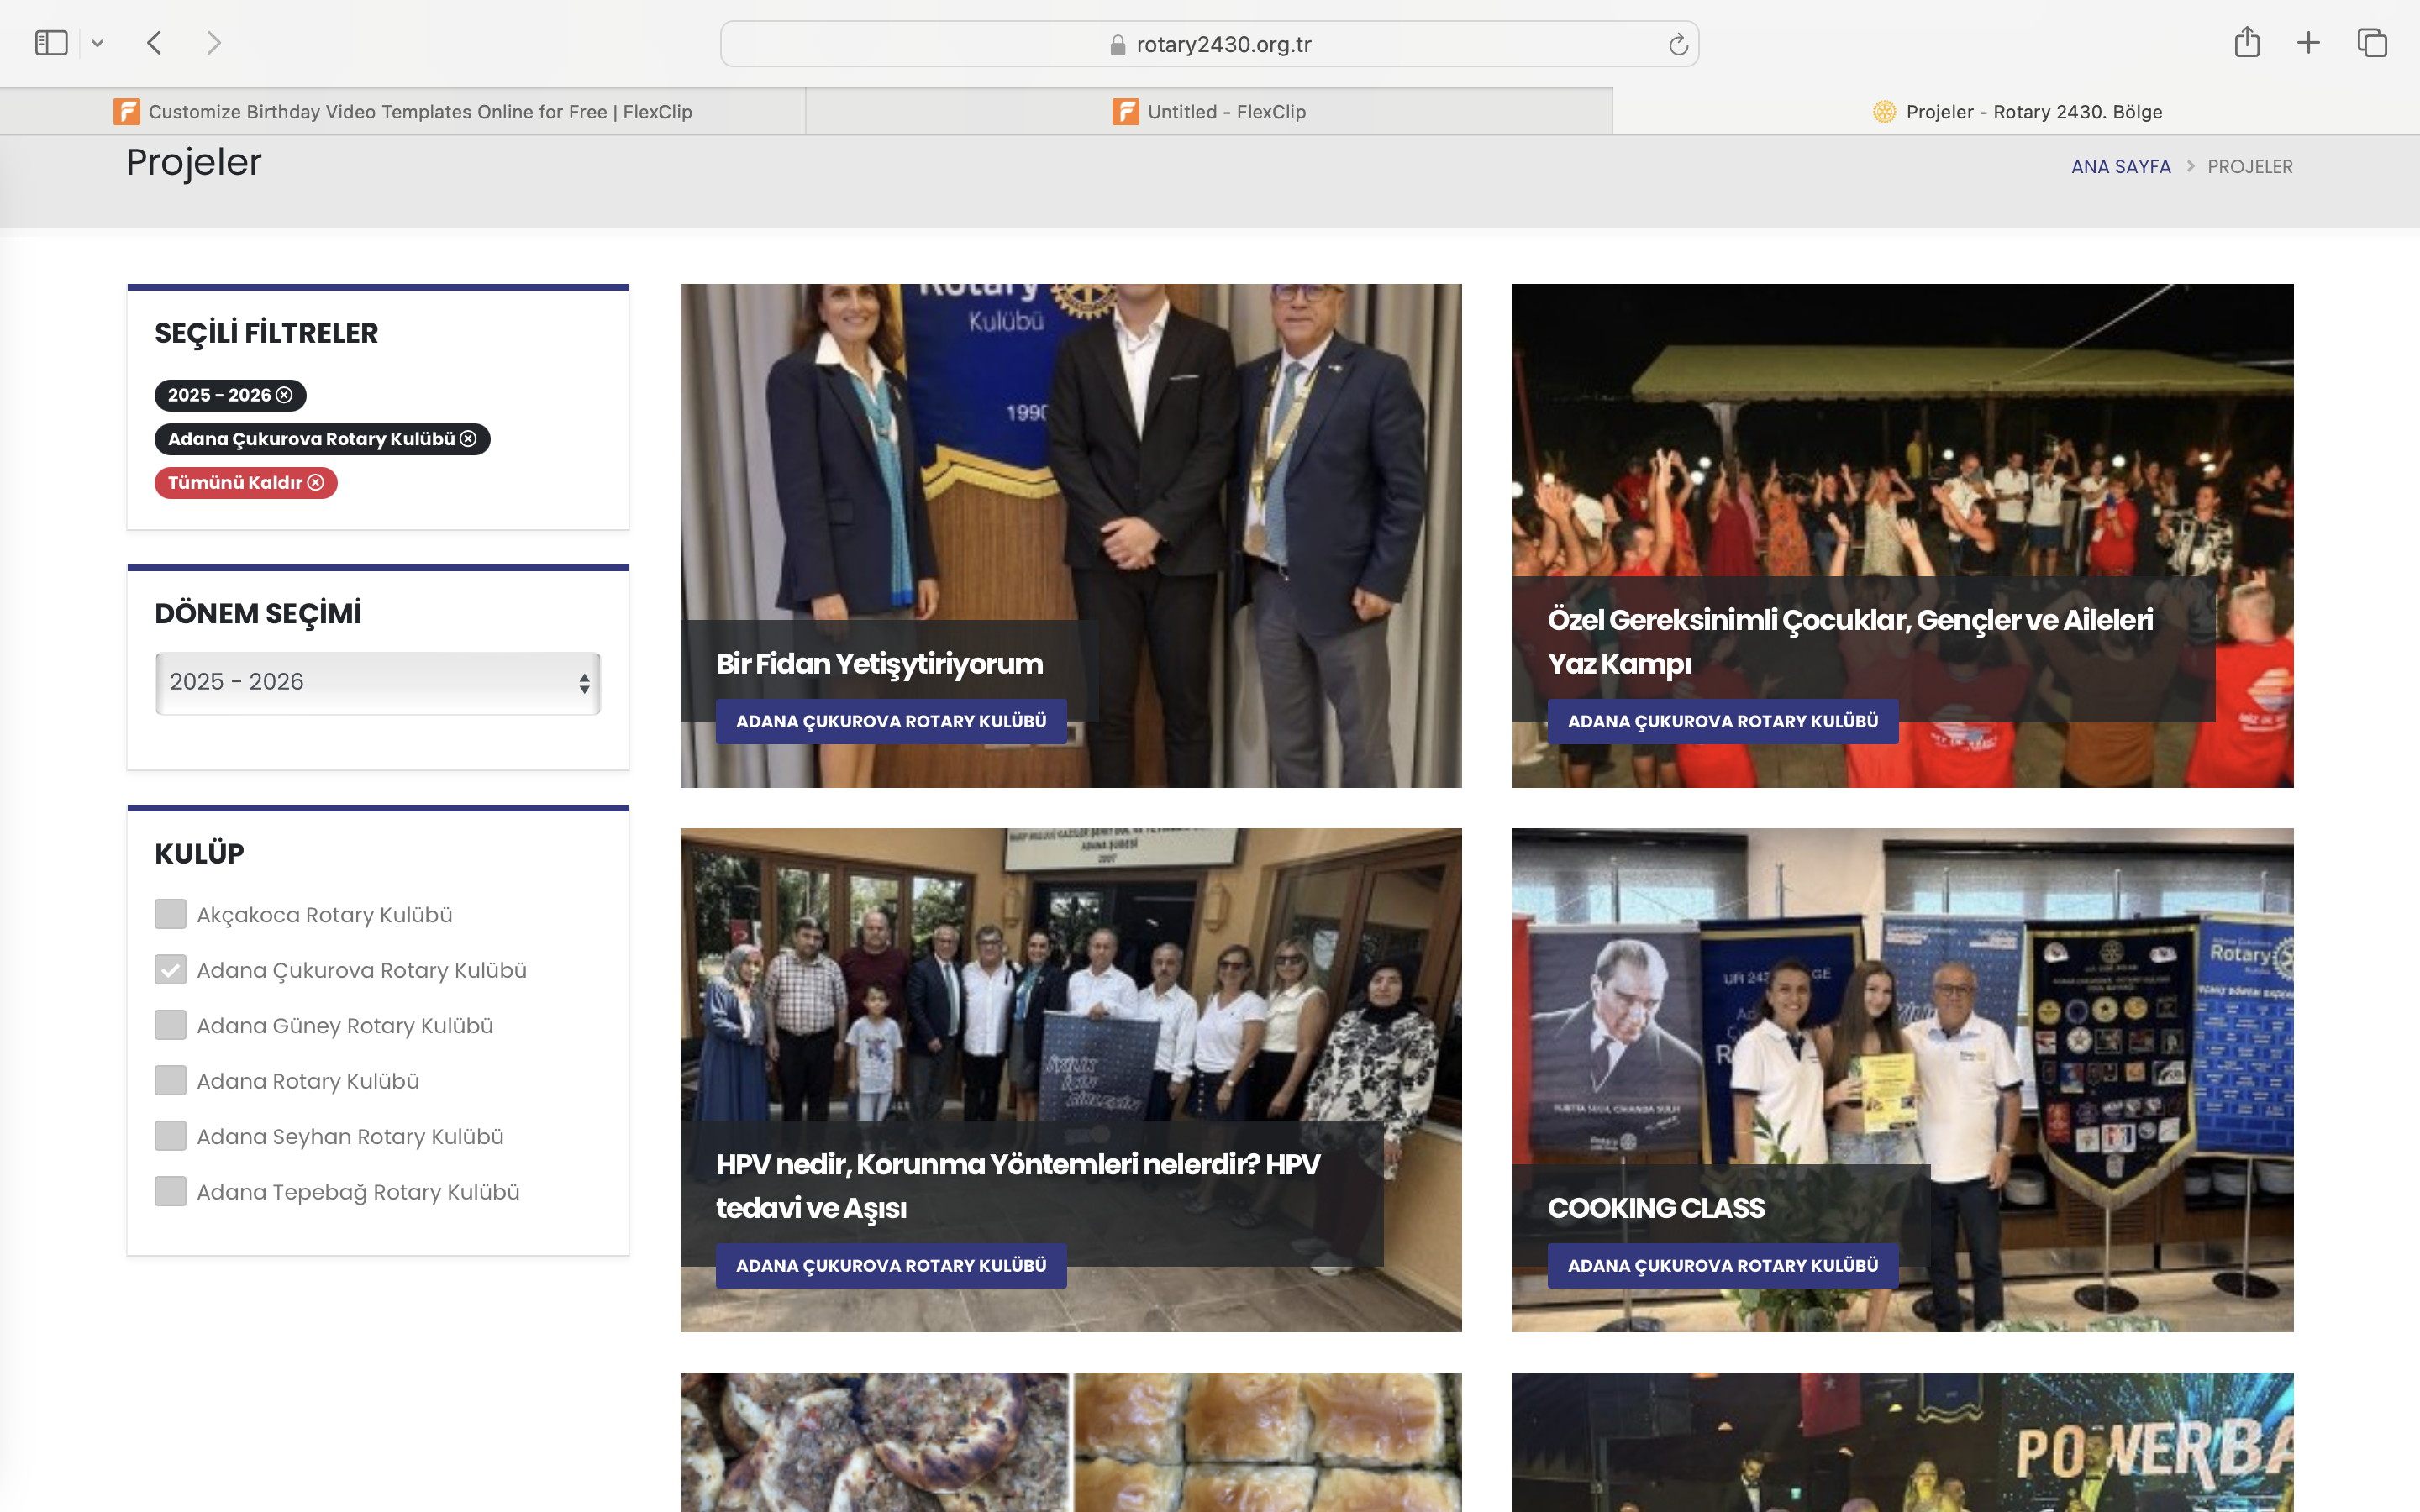This screenshot has width=2420, height=1512.
Task: Uncheck Adana Çukurova Rotary Kulübü checkbox
Action: (x=171, y=969)
